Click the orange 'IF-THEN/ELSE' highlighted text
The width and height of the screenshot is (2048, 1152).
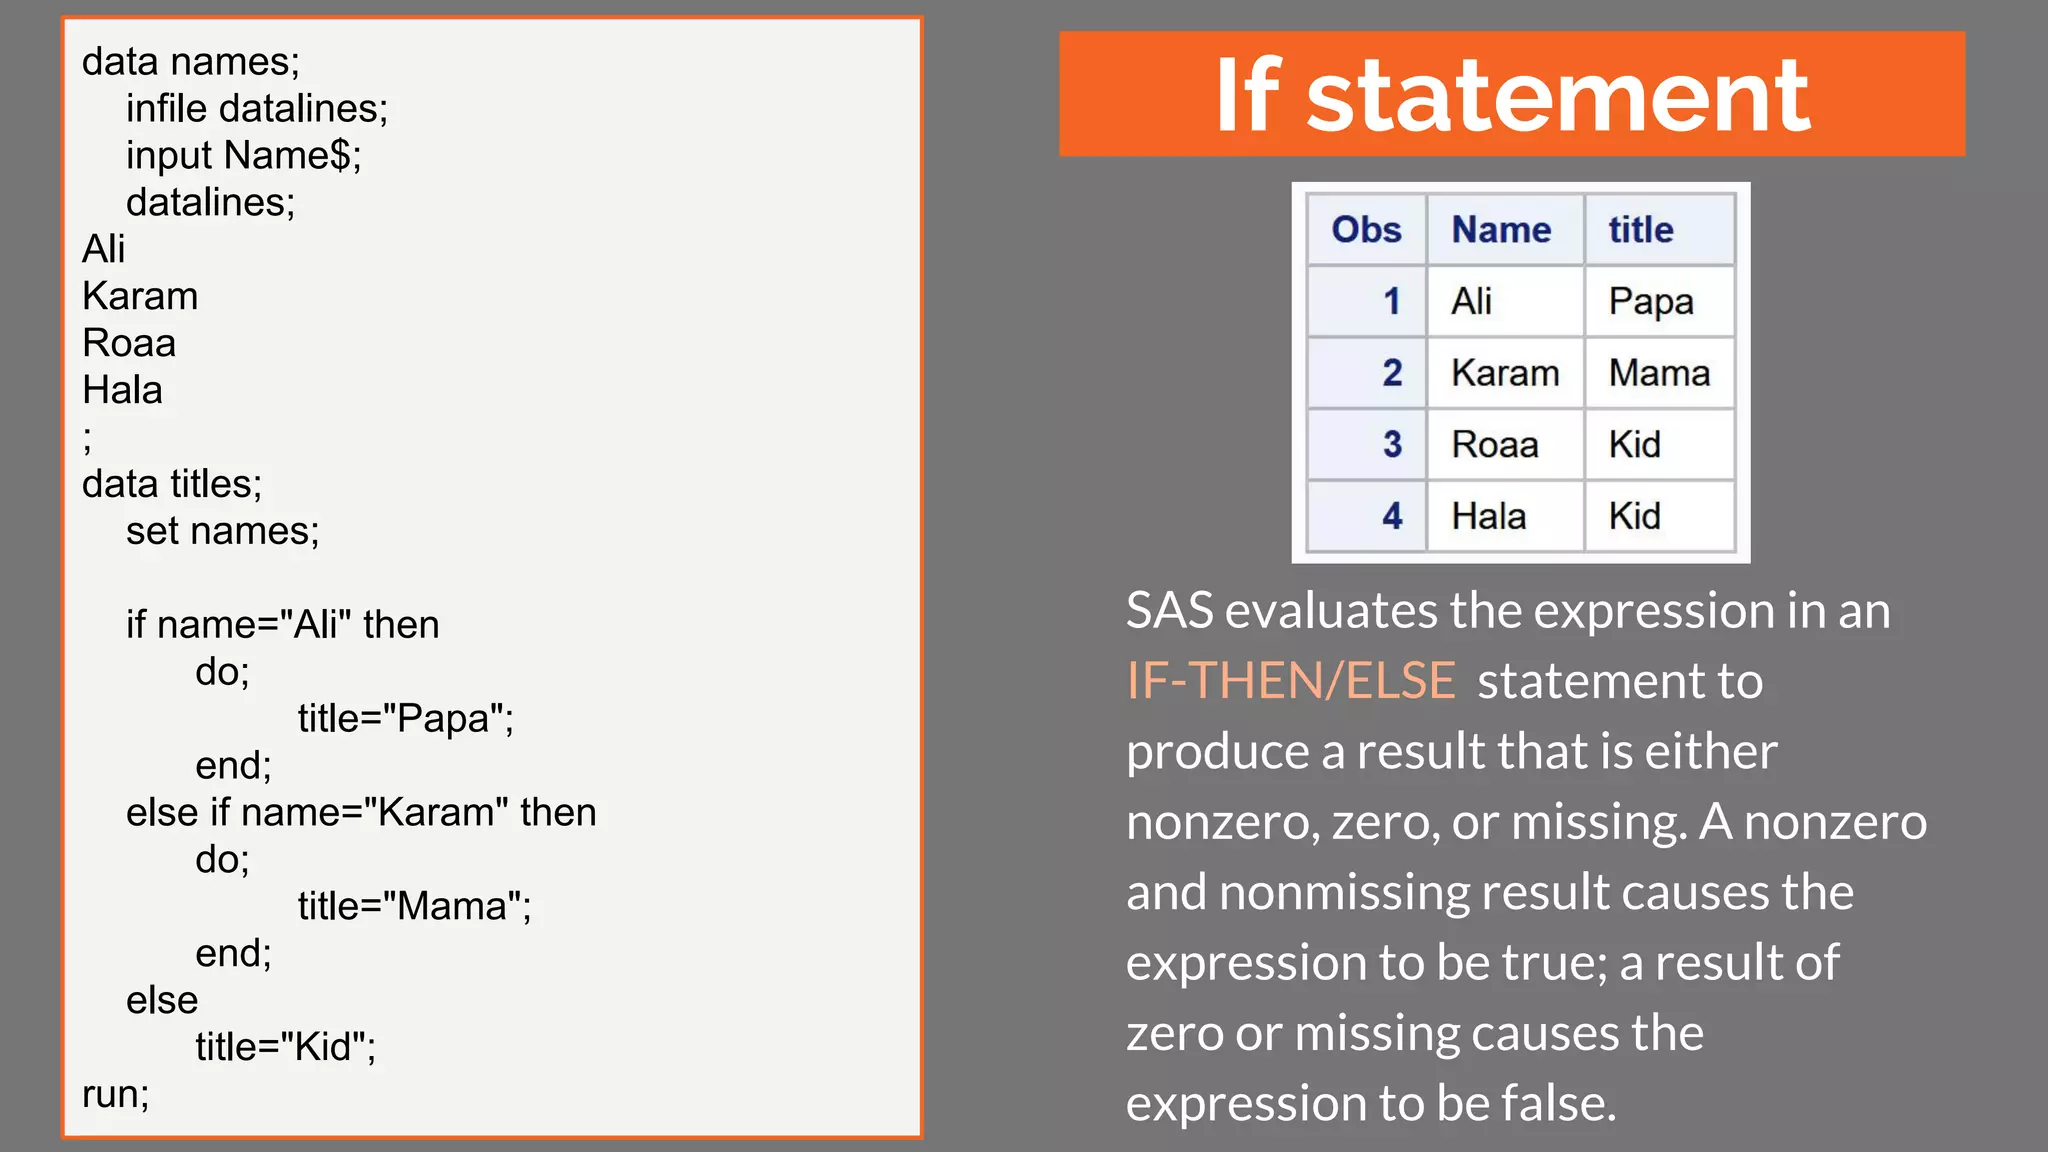tap(1290, 681)
